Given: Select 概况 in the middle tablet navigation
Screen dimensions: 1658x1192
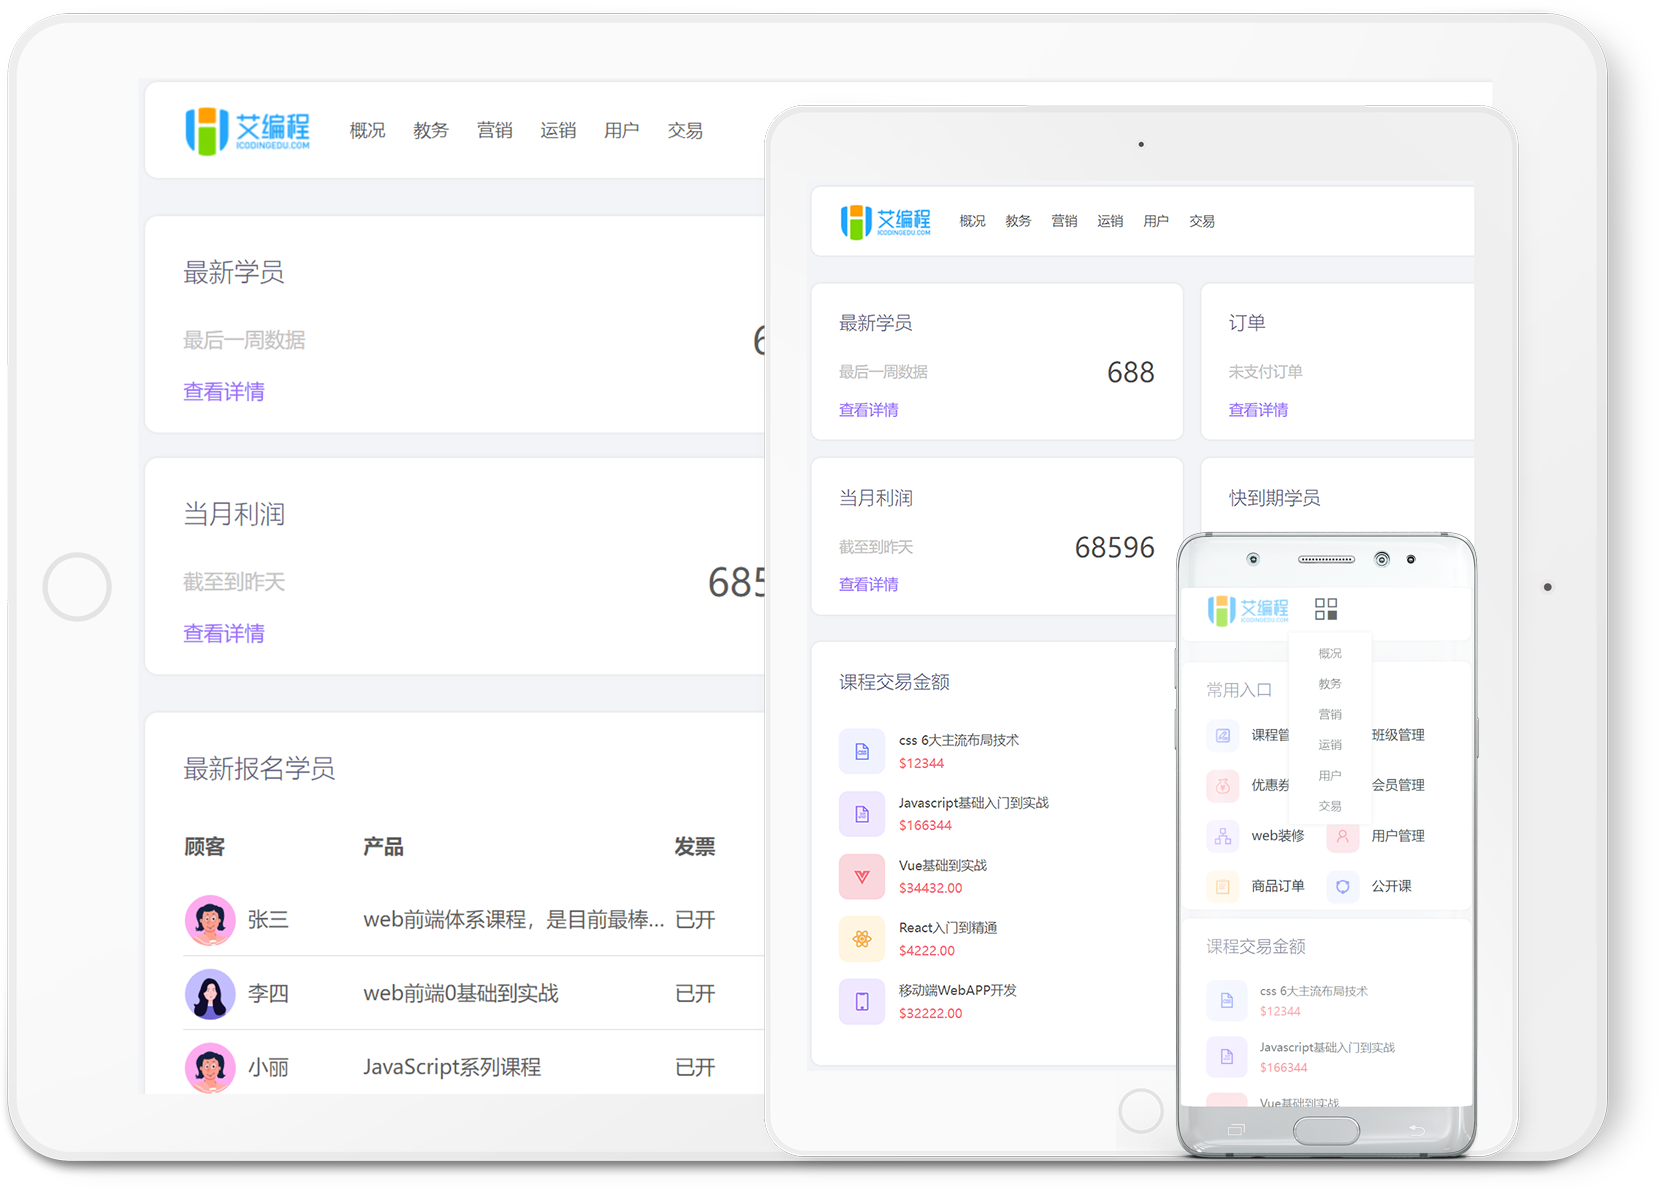Looking at the screenshot, I should point(972,221).
